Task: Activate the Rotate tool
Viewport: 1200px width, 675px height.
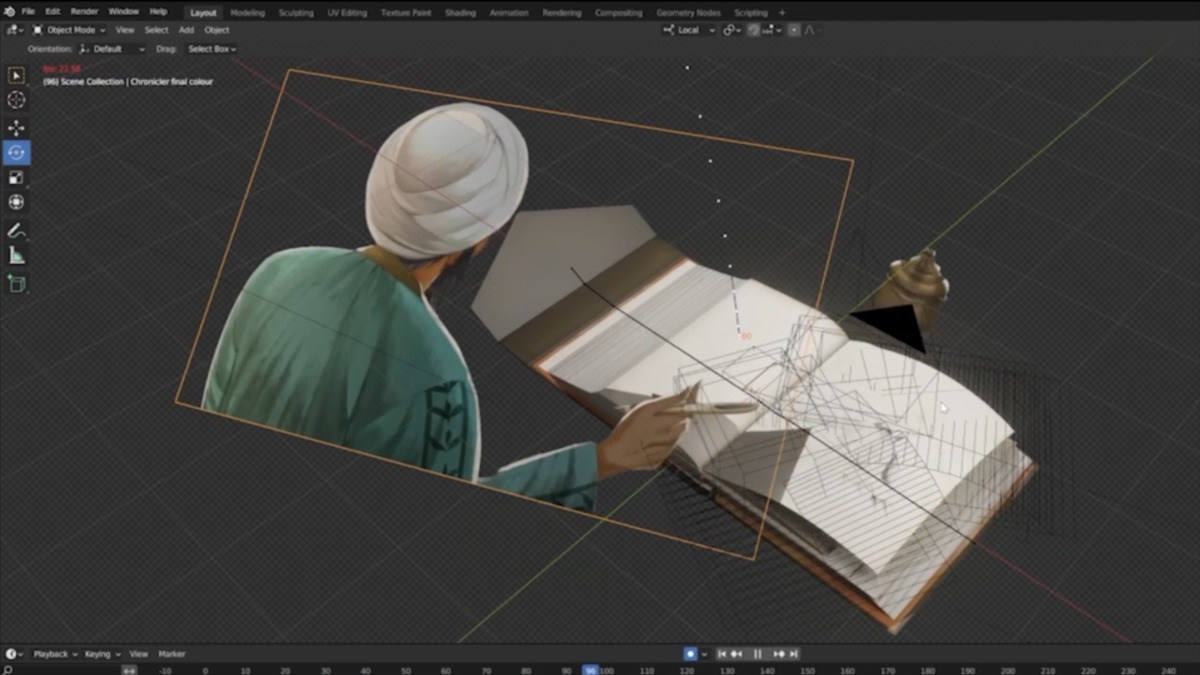Action: point(16,153)
